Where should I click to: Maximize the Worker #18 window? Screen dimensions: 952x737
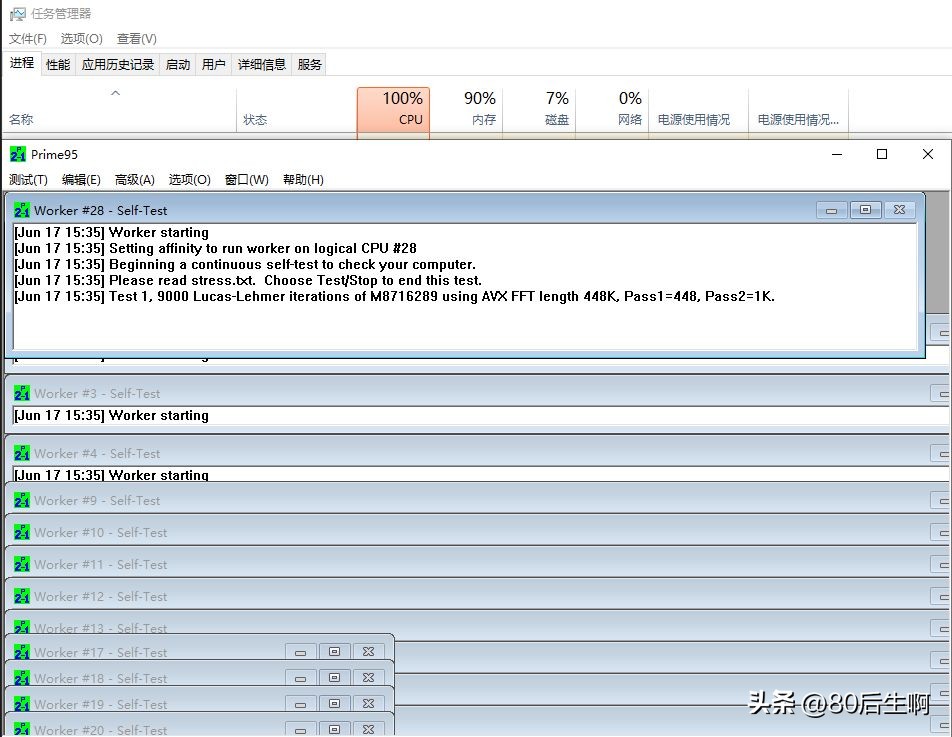point(335,678)
